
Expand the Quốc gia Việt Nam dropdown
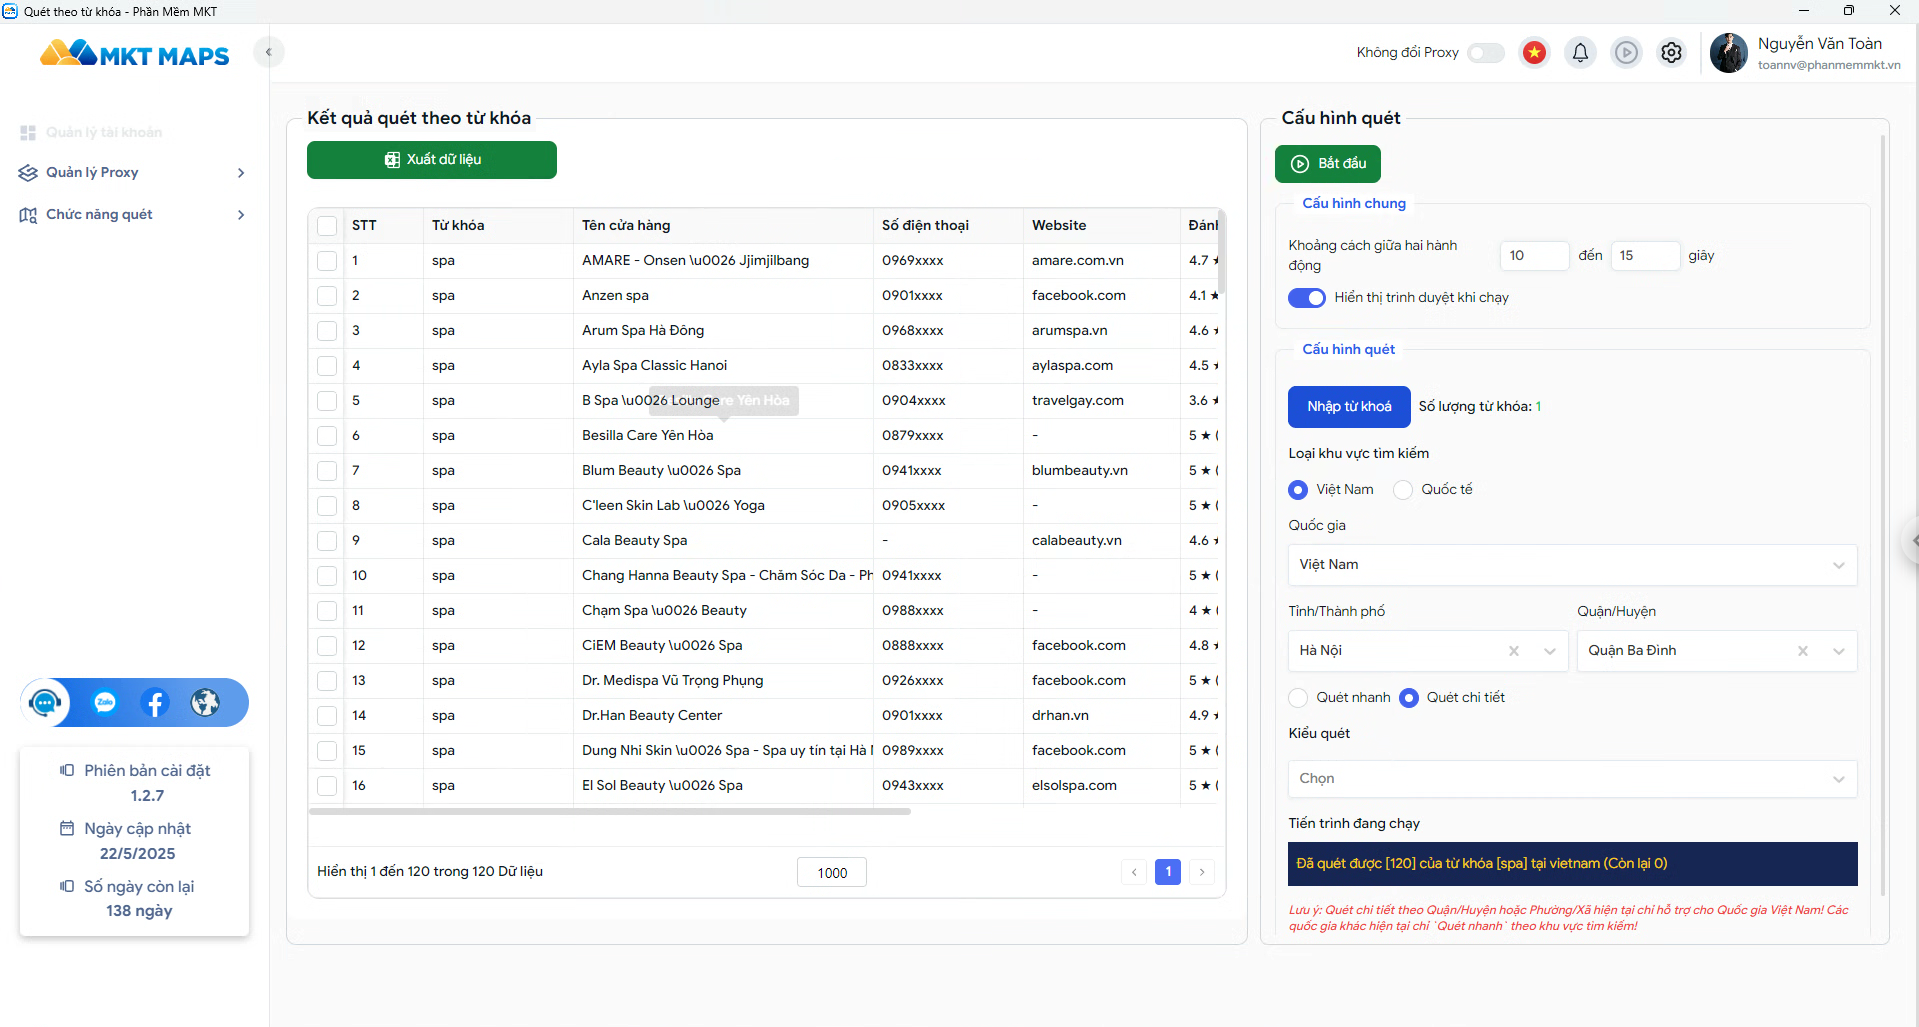[1572, 565]
